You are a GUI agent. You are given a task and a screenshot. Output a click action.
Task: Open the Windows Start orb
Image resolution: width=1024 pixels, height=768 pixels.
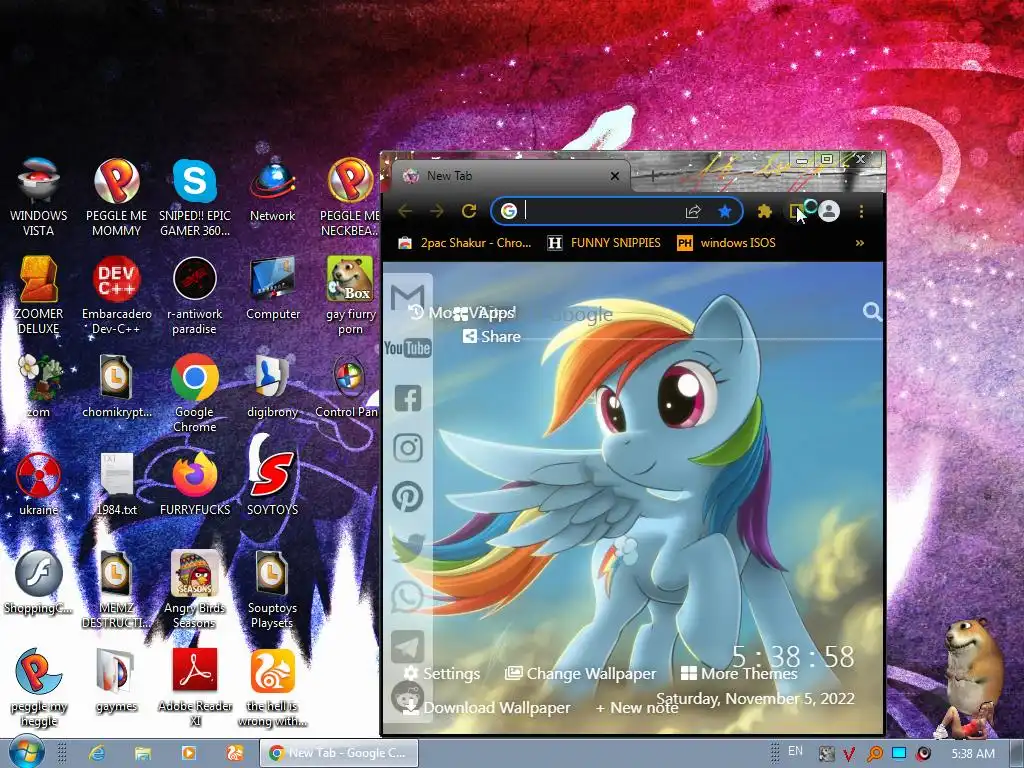tap(26, 753)
